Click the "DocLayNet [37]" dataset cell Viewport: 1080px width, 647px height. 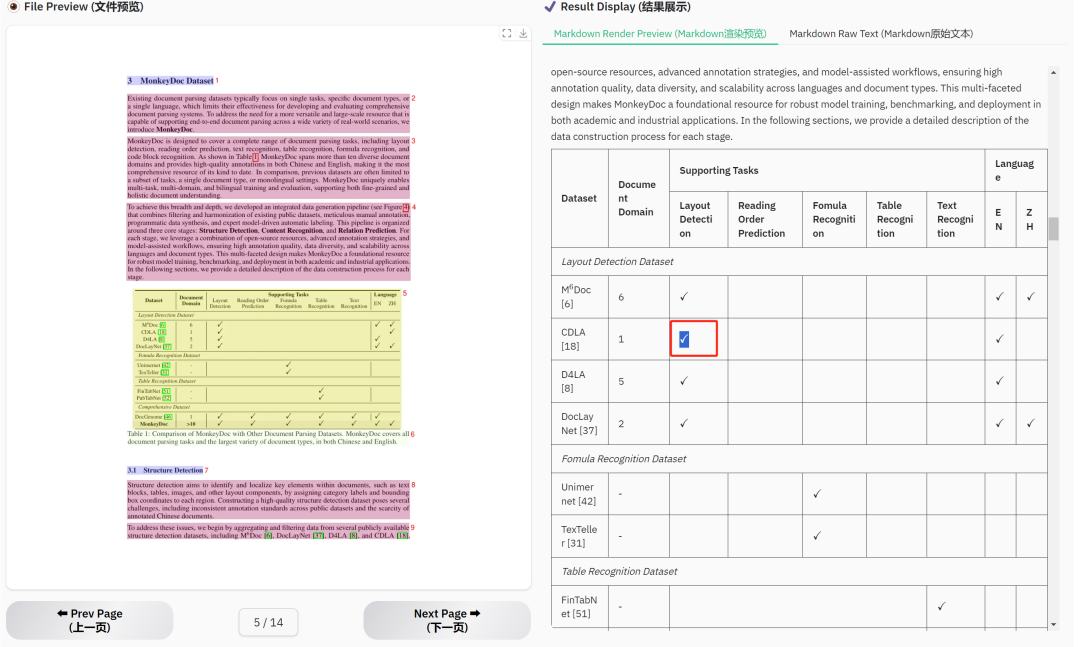tap(579, 424)
